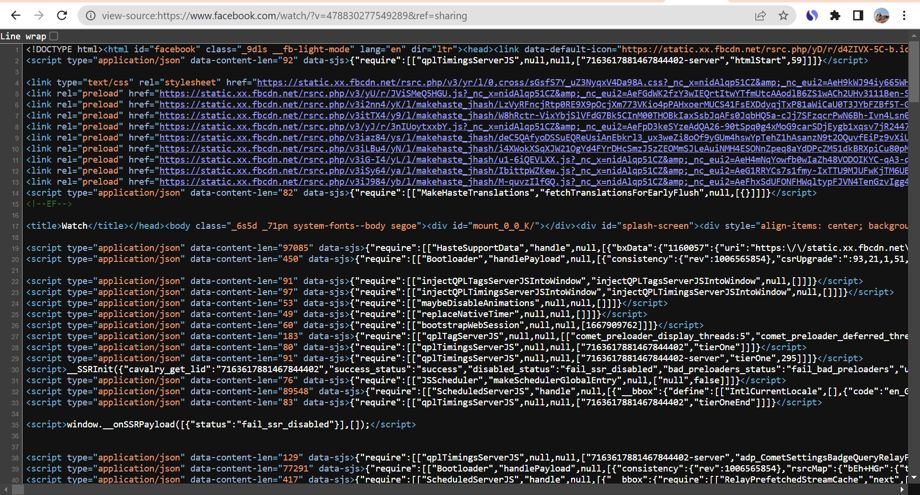
Task: Click the "HasteSupportData" text
Action: tap(479, 248)
